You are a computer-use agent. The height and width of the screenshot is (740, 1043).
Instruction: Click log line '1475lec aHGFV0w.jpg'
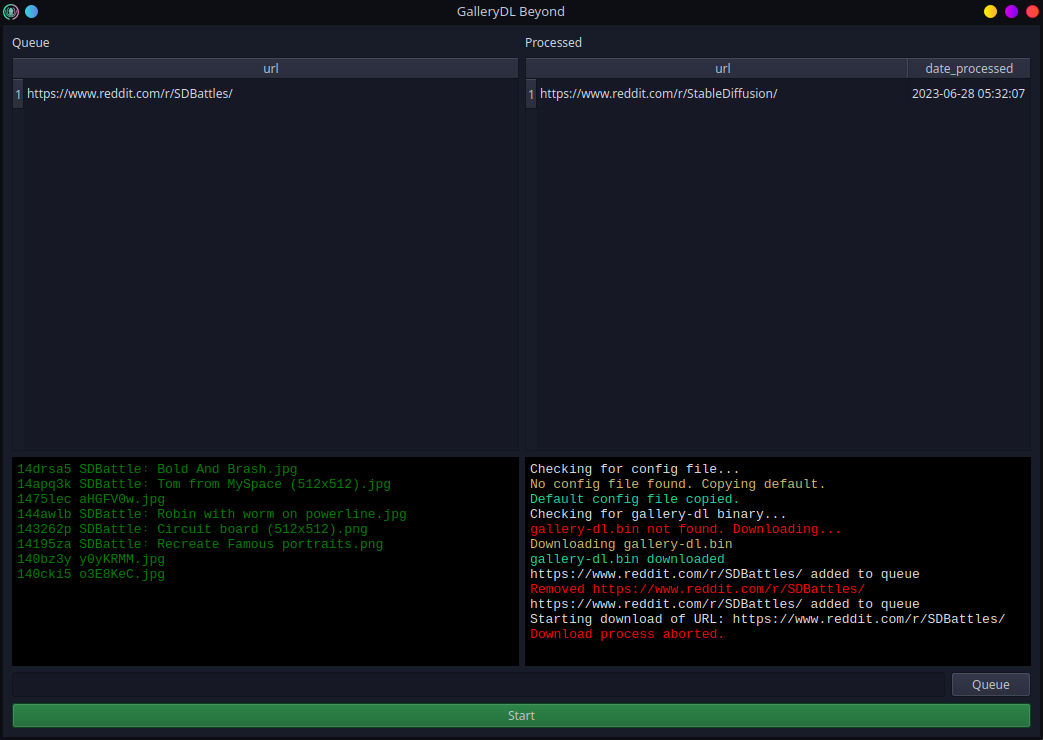tap(90, 499)
